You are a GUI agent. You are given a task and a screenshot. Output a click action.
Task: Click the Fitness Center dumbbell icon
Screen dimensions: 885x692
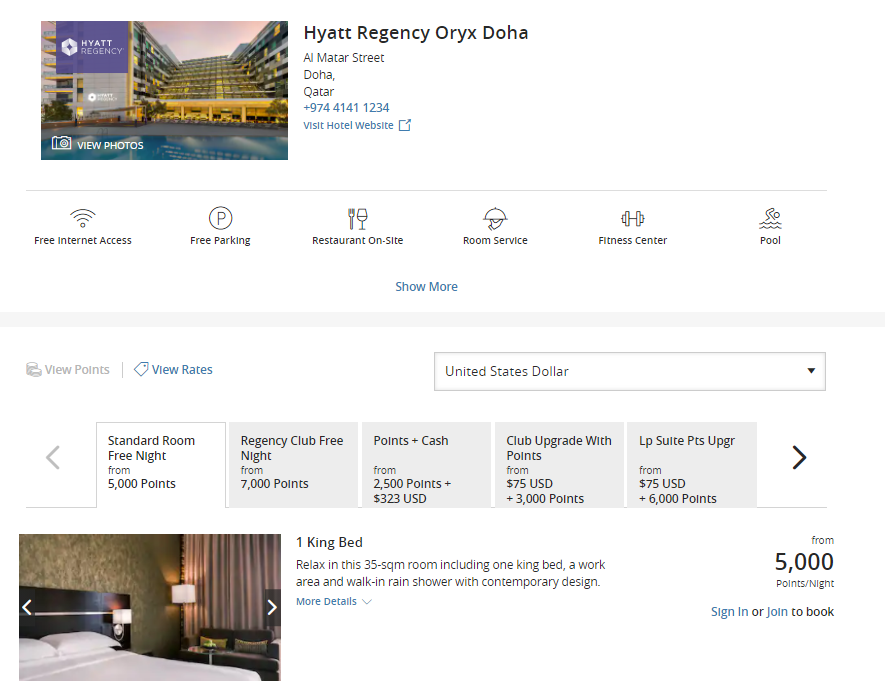point(633,218)
